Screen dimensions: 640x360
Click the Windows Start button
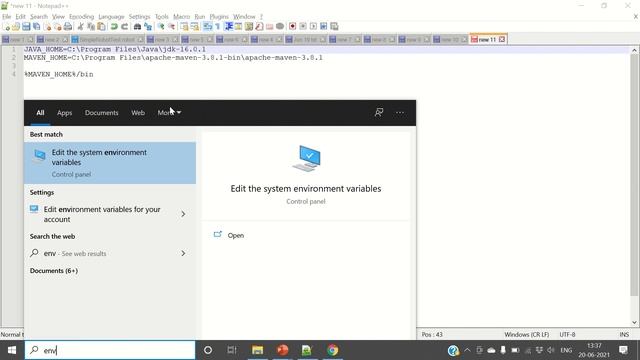(12, 350)
